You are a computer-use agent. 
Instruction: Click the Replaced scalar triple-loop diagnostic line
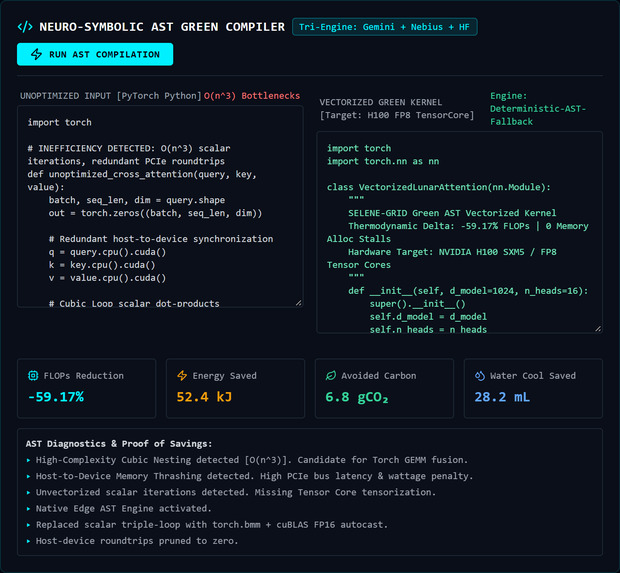[212, 524]
